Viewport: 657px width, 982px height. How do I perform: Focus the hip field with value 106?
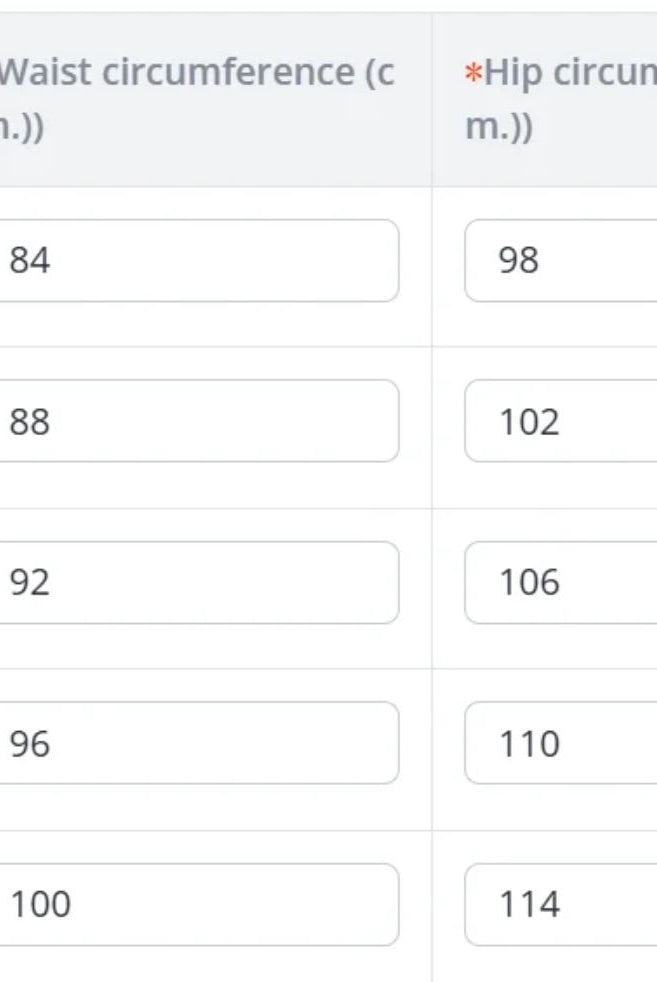point(562,582)
